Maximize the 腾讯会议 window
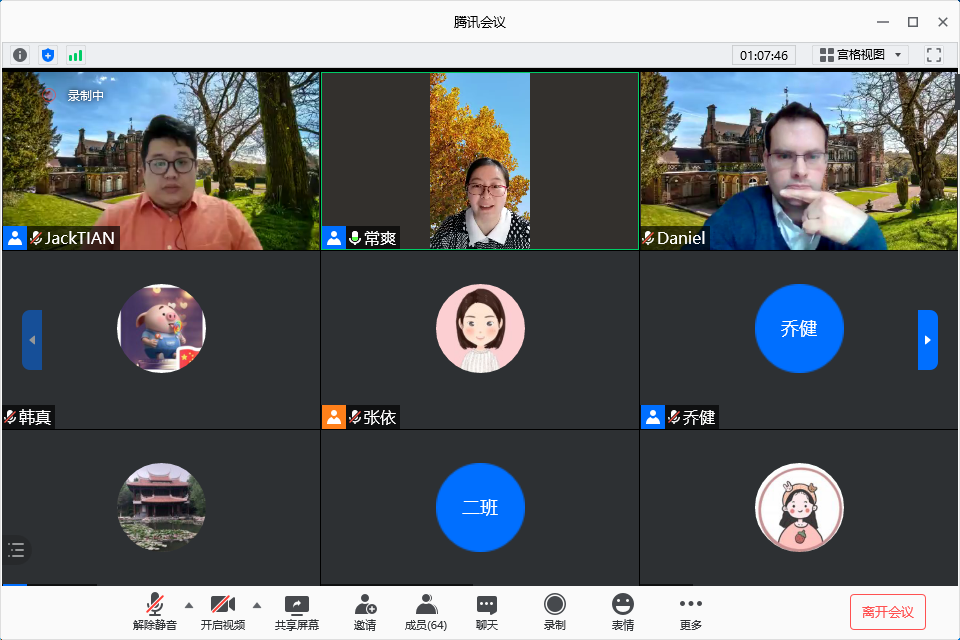960x640 pixels. click(913, 22)
